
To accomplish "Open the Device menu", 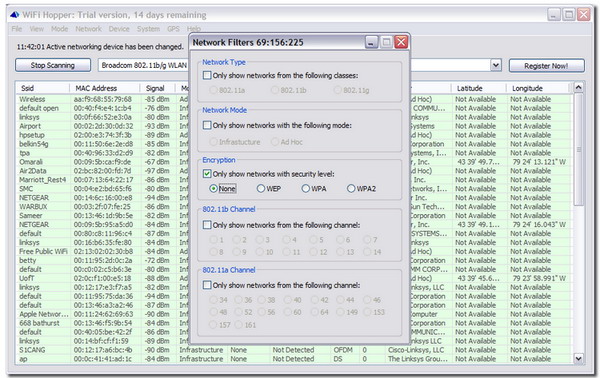I will [119, 29].
